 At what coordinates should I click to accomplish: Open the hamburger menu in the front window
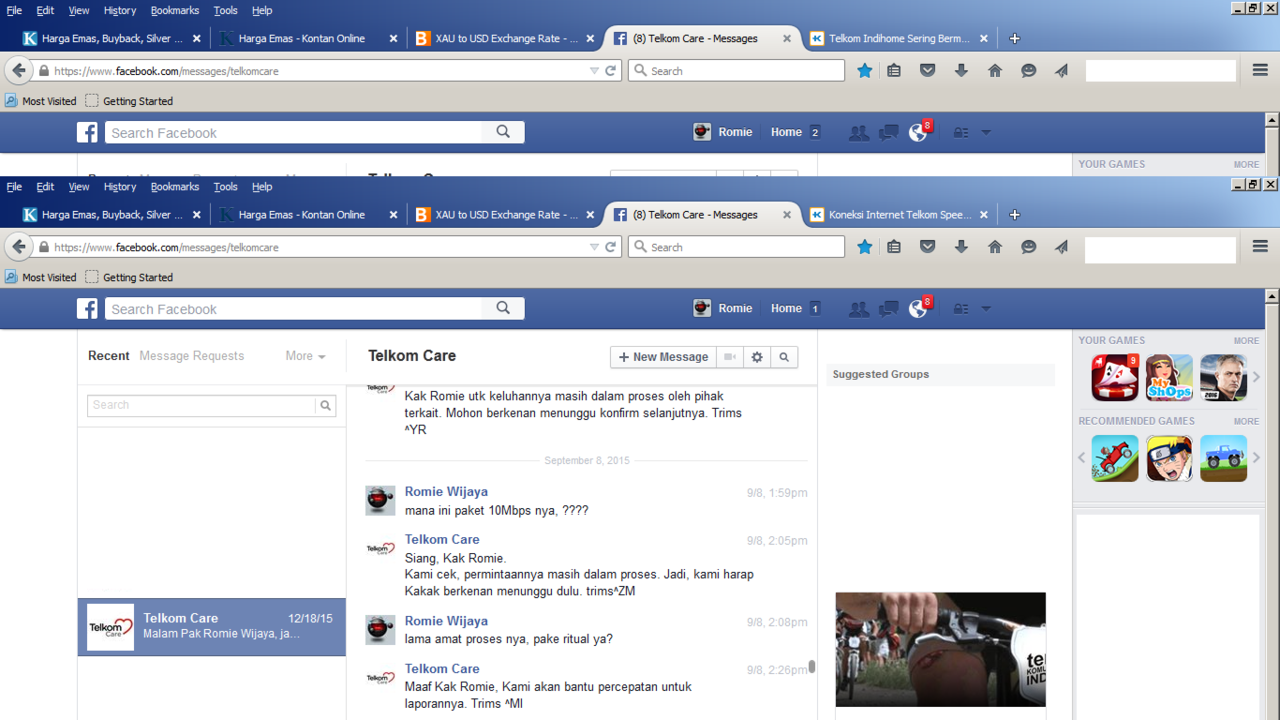coord(1260,247)
